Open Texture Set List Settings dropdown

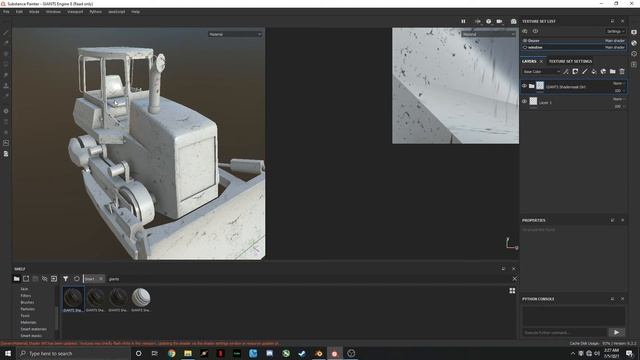615,31
